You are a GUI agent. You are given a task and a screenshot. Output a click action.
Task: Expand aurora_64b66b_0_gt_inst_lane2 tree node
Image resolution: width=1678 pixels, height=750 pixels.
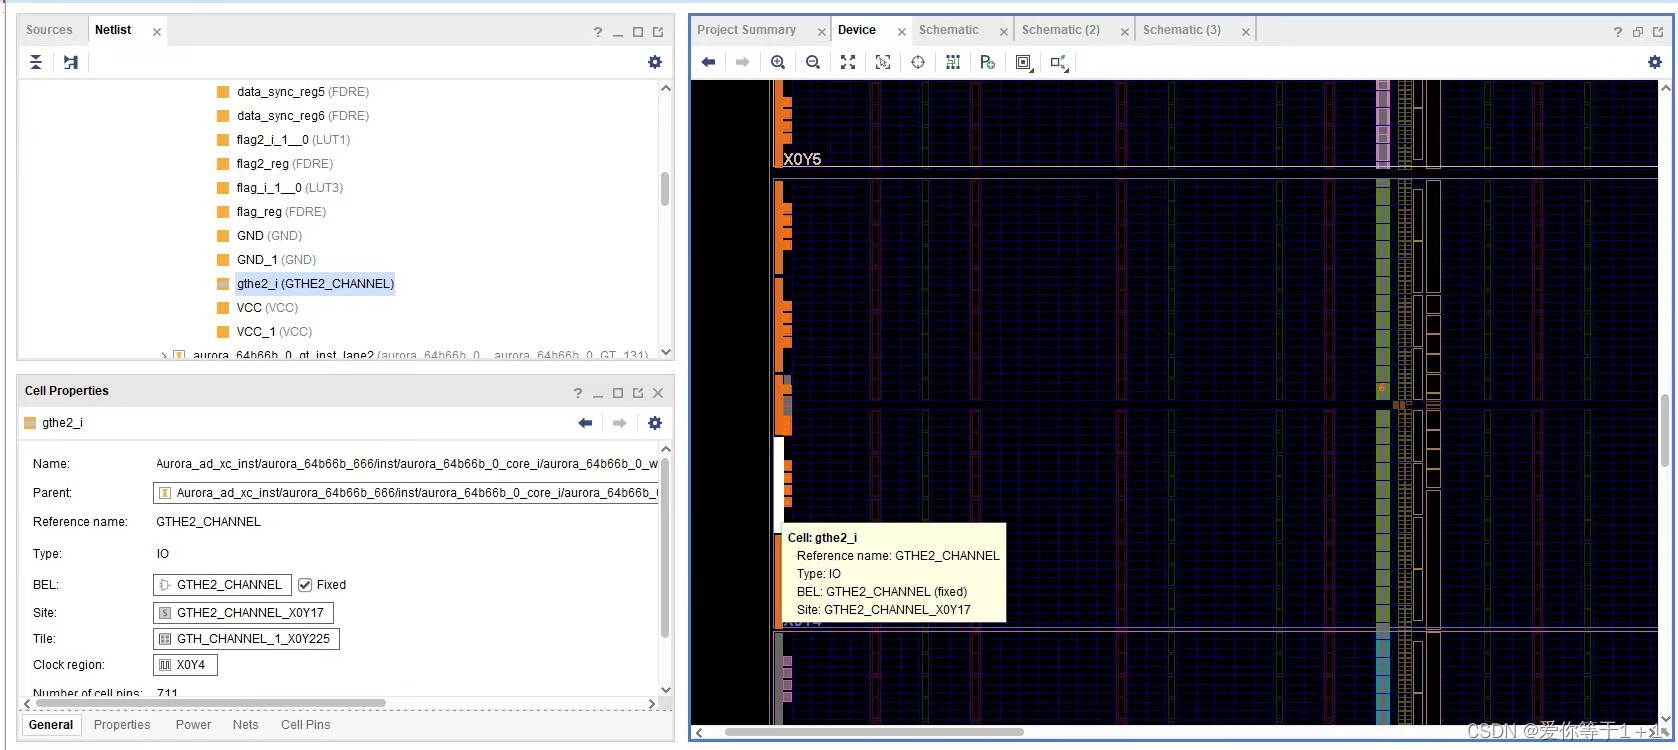point(164,355)
